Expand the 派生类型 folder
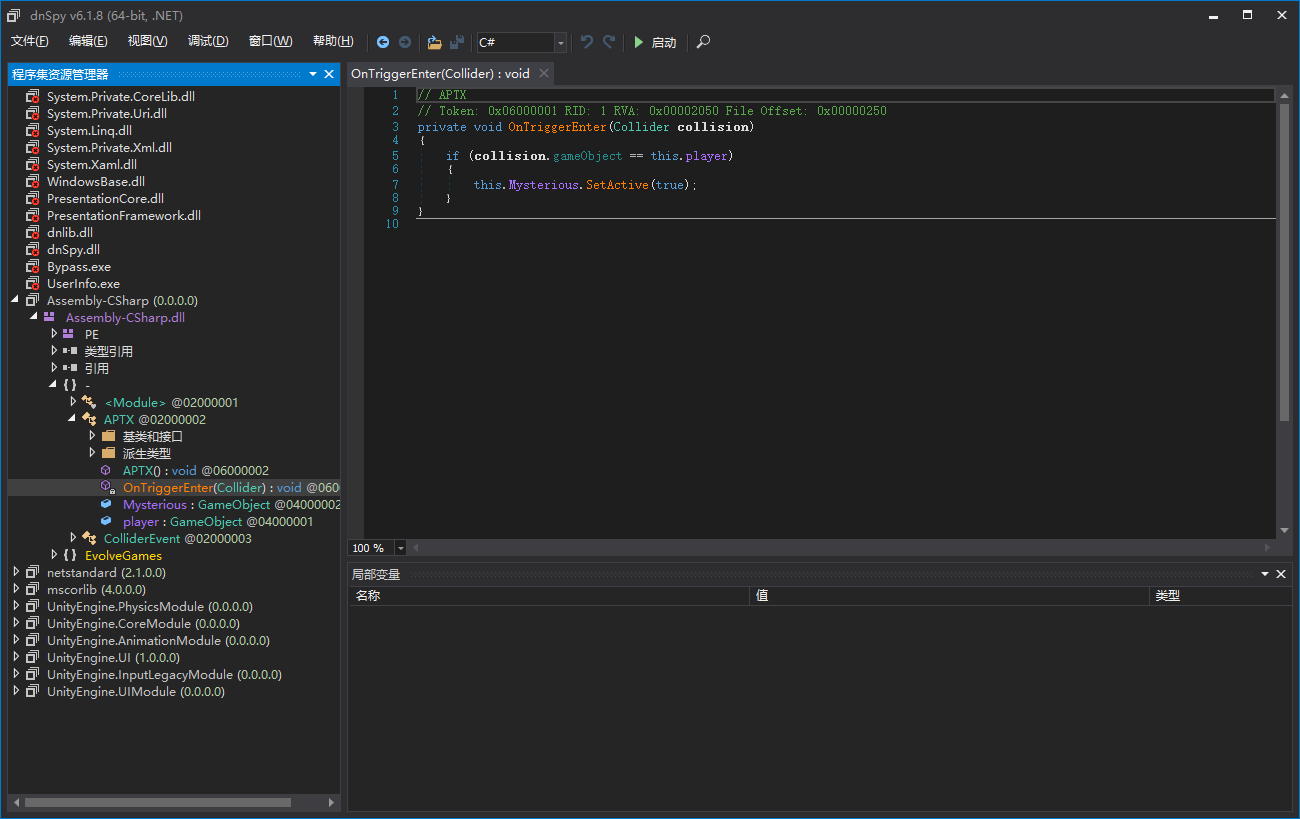The height and width of the screenshot is (819, 1300). (92, 453)
